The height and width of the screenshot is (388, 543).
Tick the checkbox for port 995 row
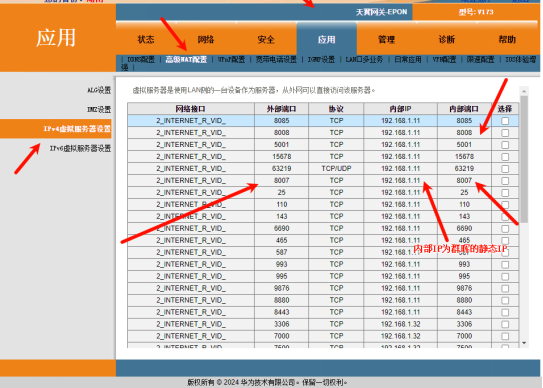click(505, 276)
